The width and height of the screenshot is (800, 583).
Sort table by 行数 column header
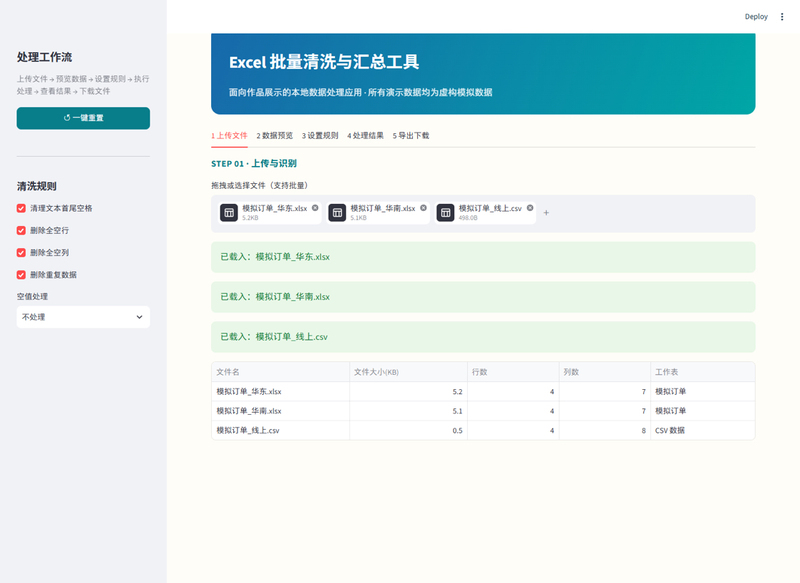513,372
